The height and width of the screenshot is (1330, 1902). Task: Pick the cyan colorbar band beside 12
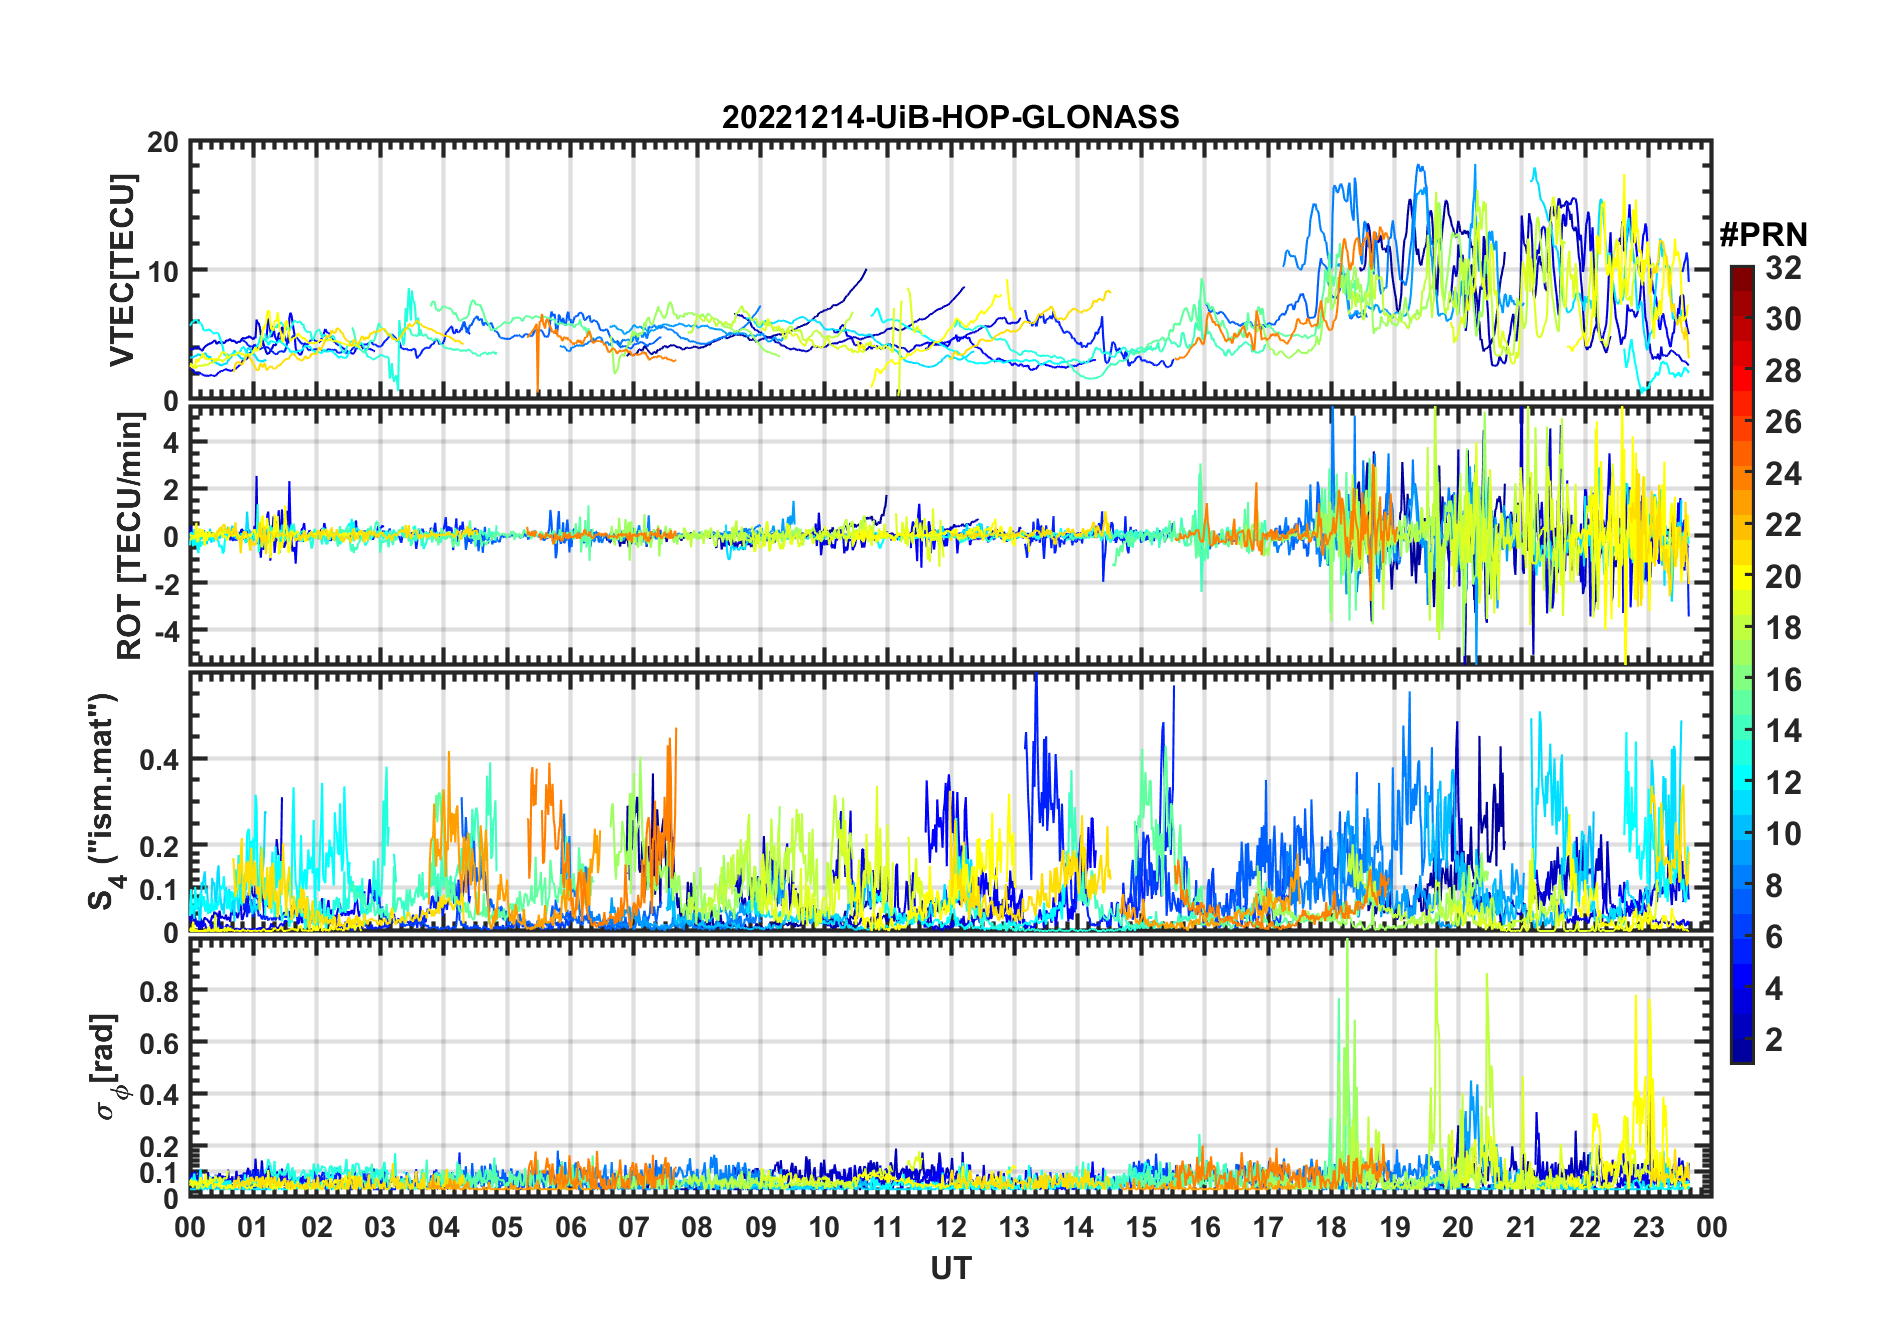point(1741,783)
